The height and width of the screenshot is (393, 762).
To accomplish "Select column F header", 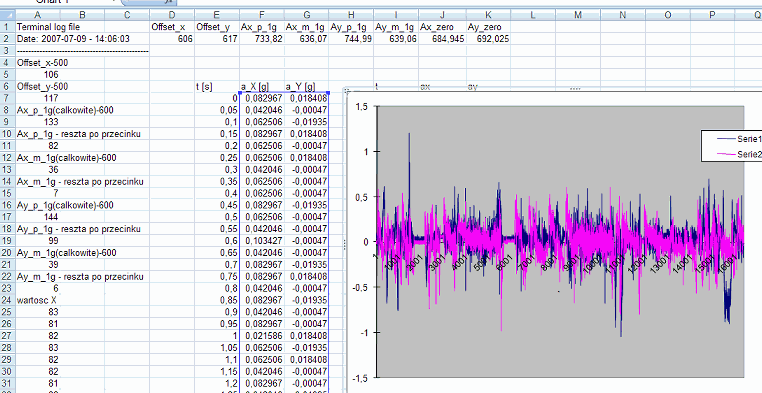I will pos(262,15).
